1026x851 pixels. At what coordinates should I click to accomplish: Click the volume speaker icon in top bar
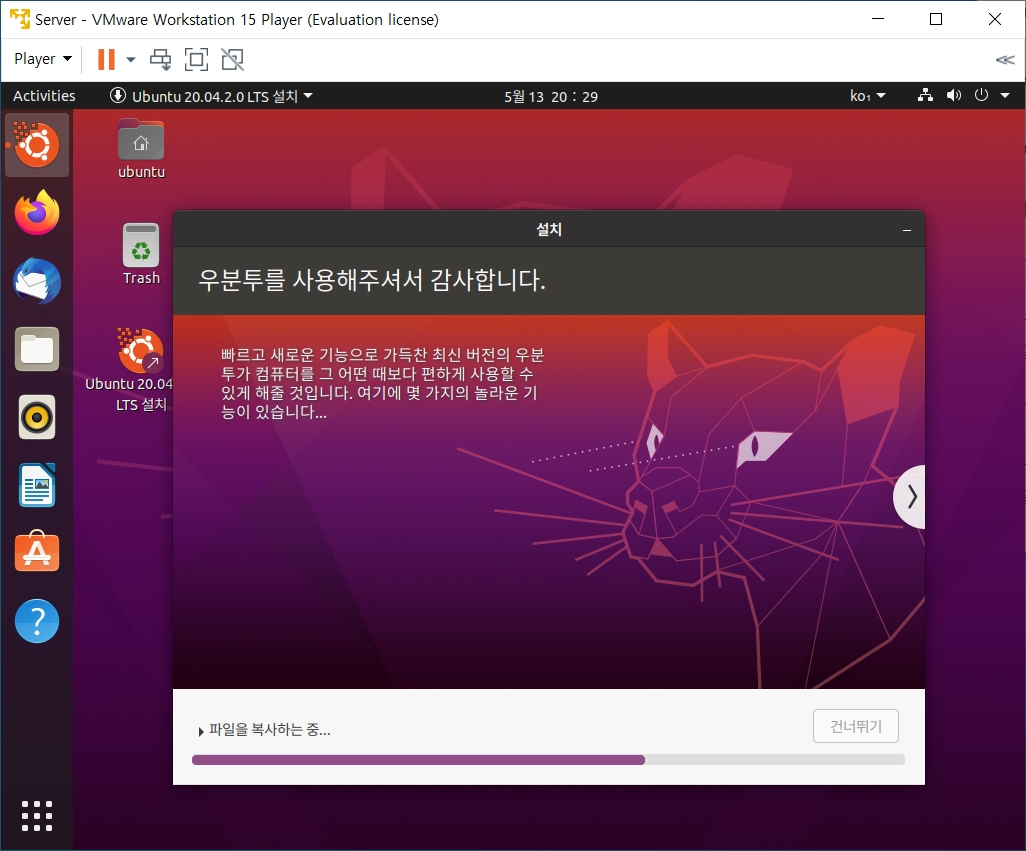[x=953, y=96]
